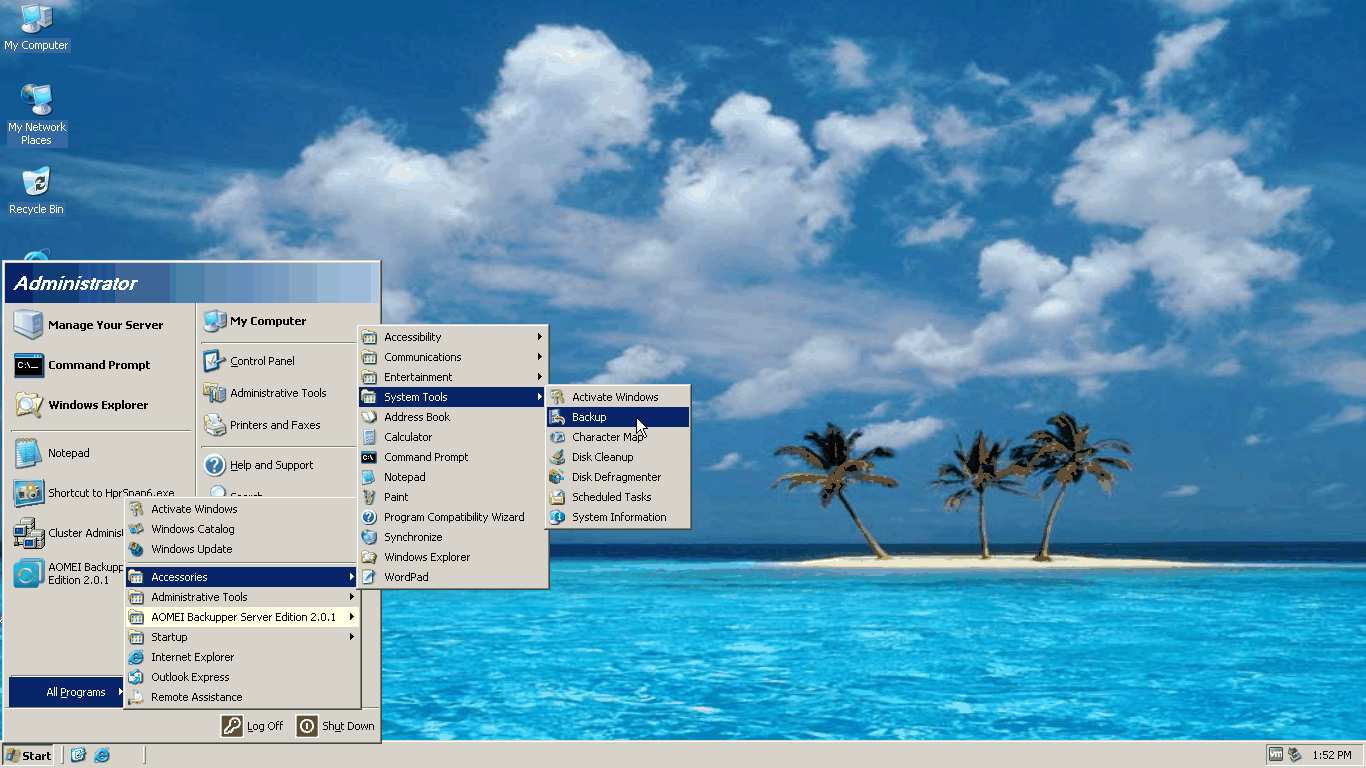Viewport: 1366px width, 768px height.
Task: Open Control Panel from Start menu
Action: (x=262, y=361)
